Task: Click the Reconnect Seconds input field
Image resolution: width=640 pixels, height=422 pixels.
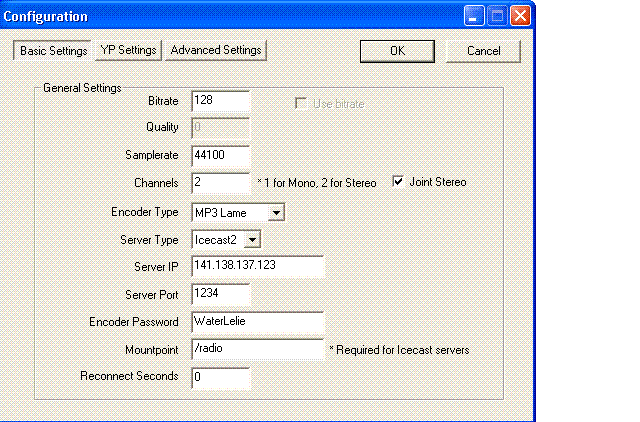Action: pyautogui.click(x=220, y=377)
